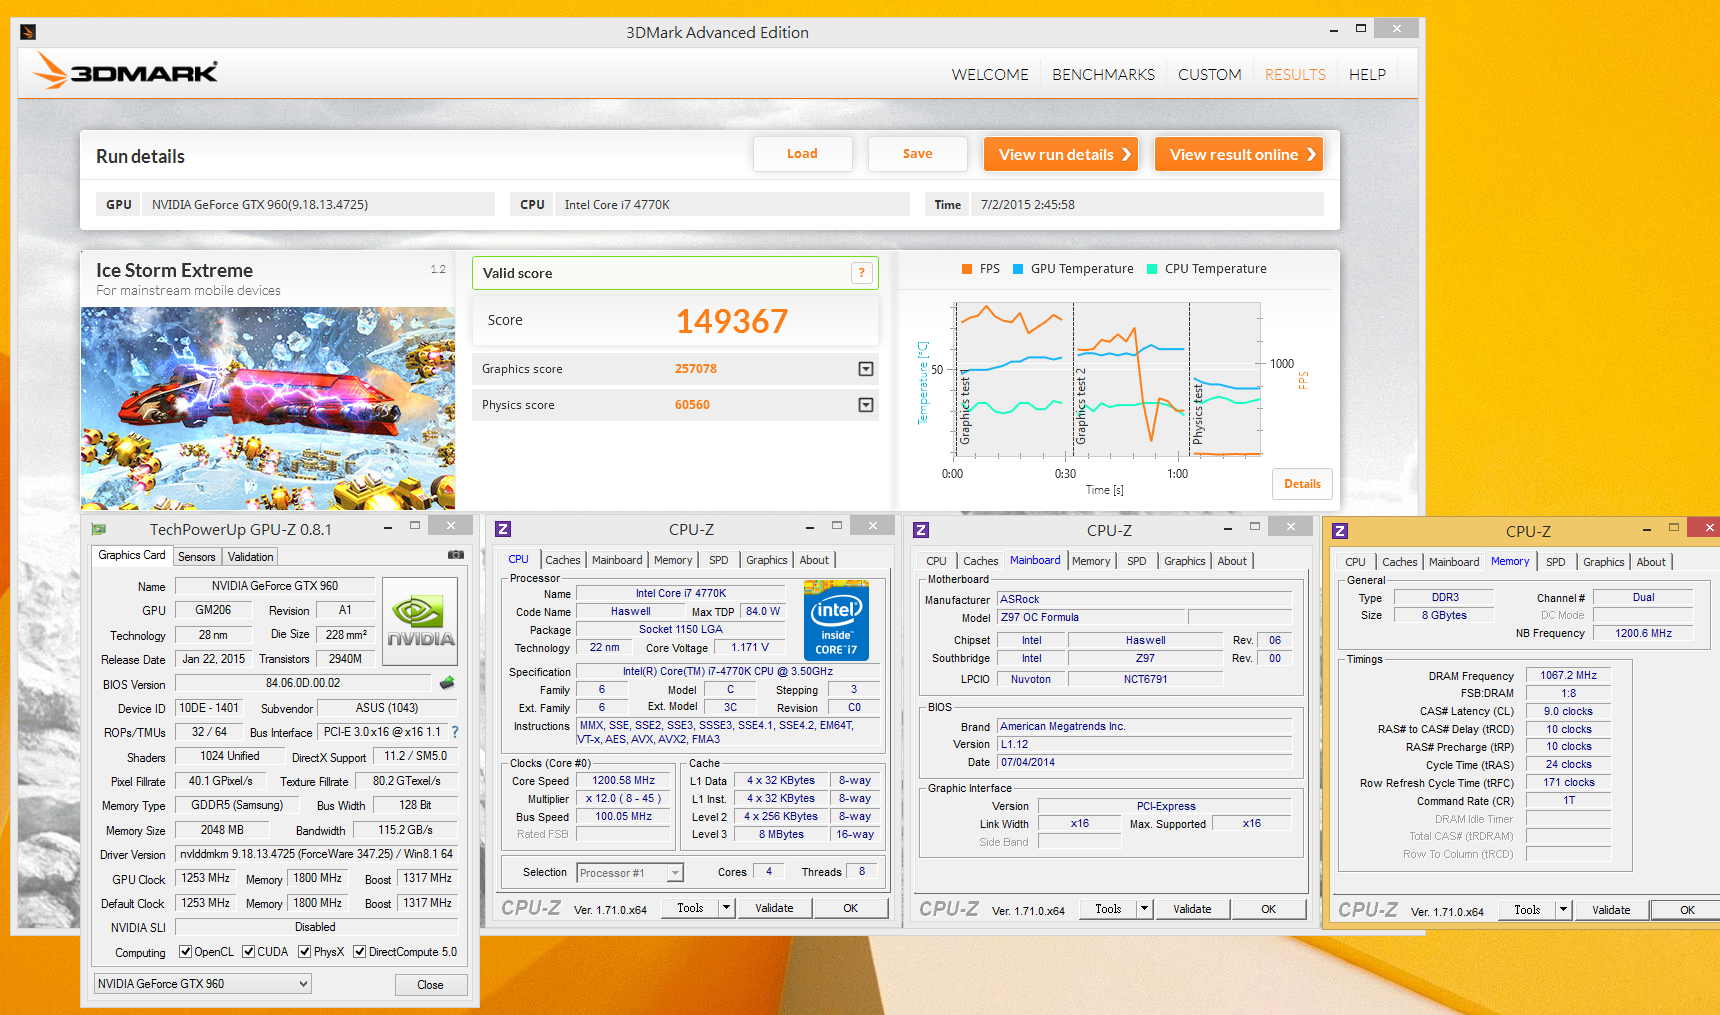The image size is (1720, 1015).
Task: Open About tab in the Memory CPU-Z window
Action: click(x=1651, y=562)
